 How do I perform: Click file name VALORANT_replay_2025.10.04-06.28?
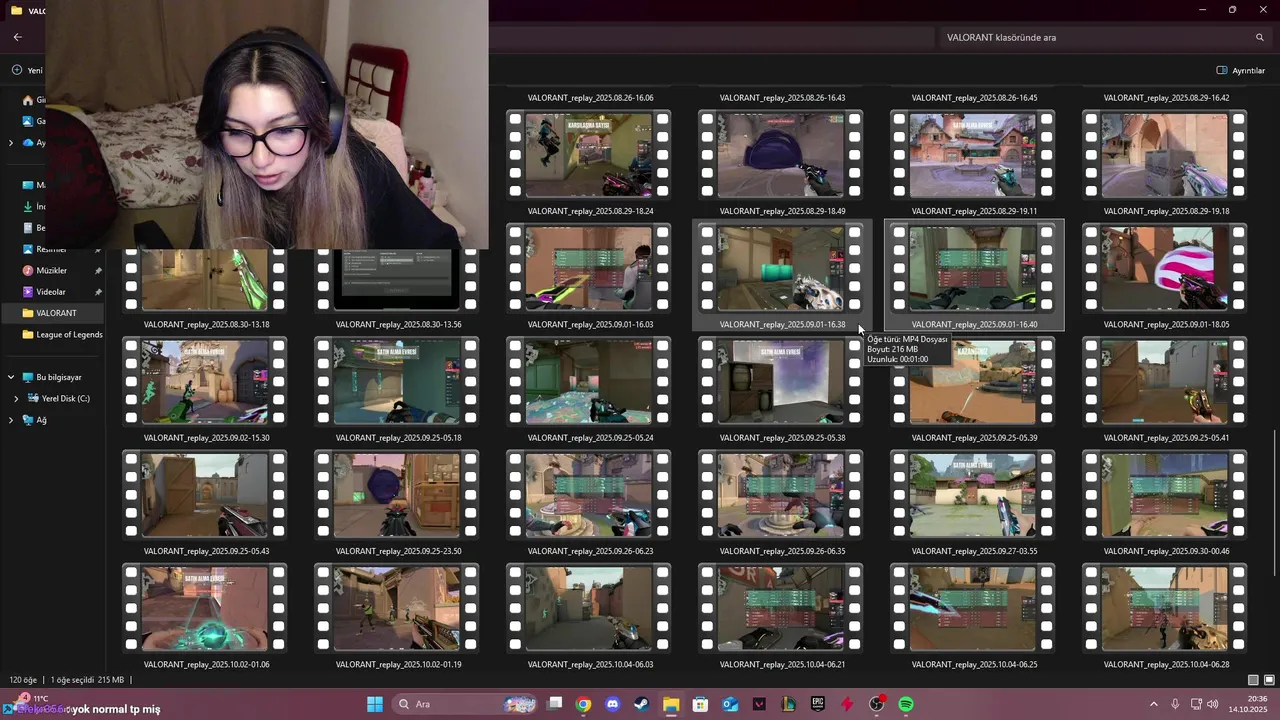point(1166,664)
